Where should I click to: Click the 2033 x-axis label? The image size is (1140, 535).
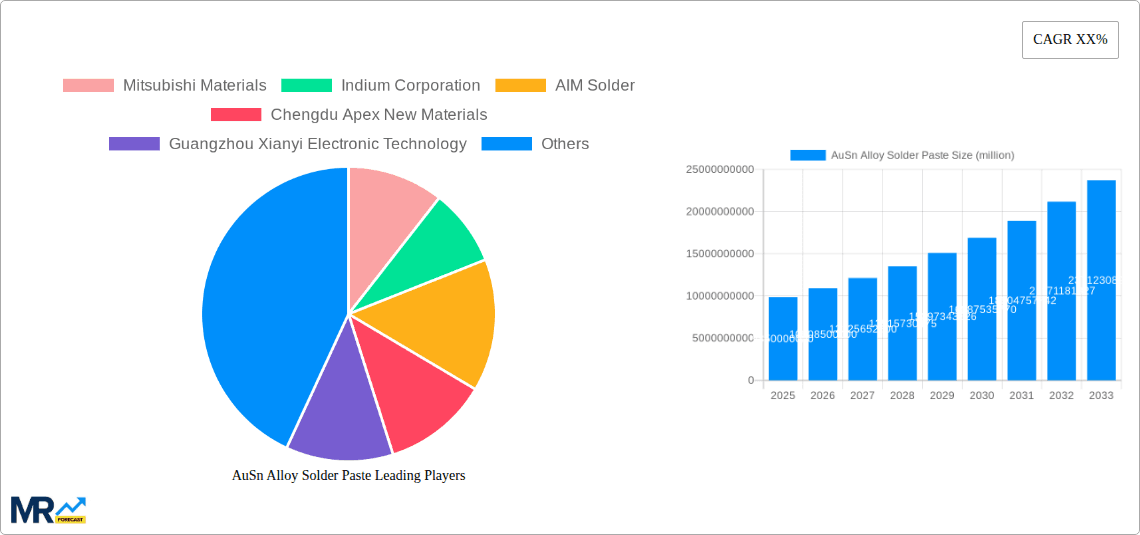(1101, 395)
